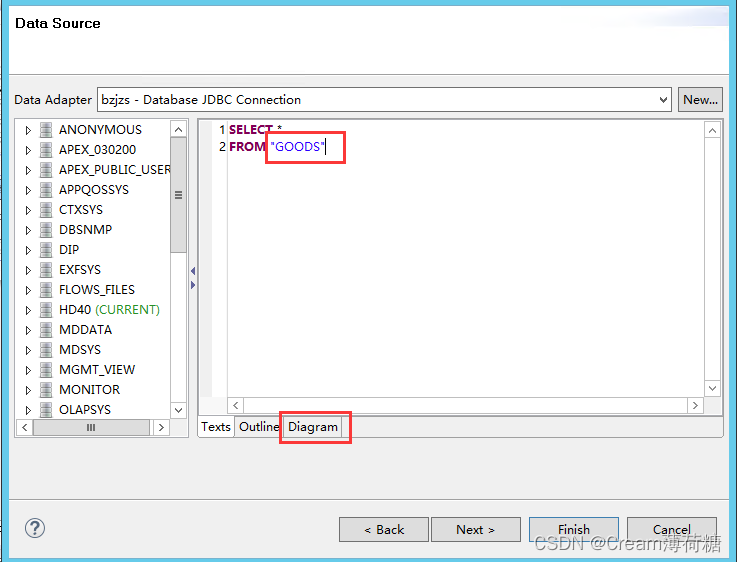
Task: Expand the MGMT_VIEW schema node
Action: (28, 370)
